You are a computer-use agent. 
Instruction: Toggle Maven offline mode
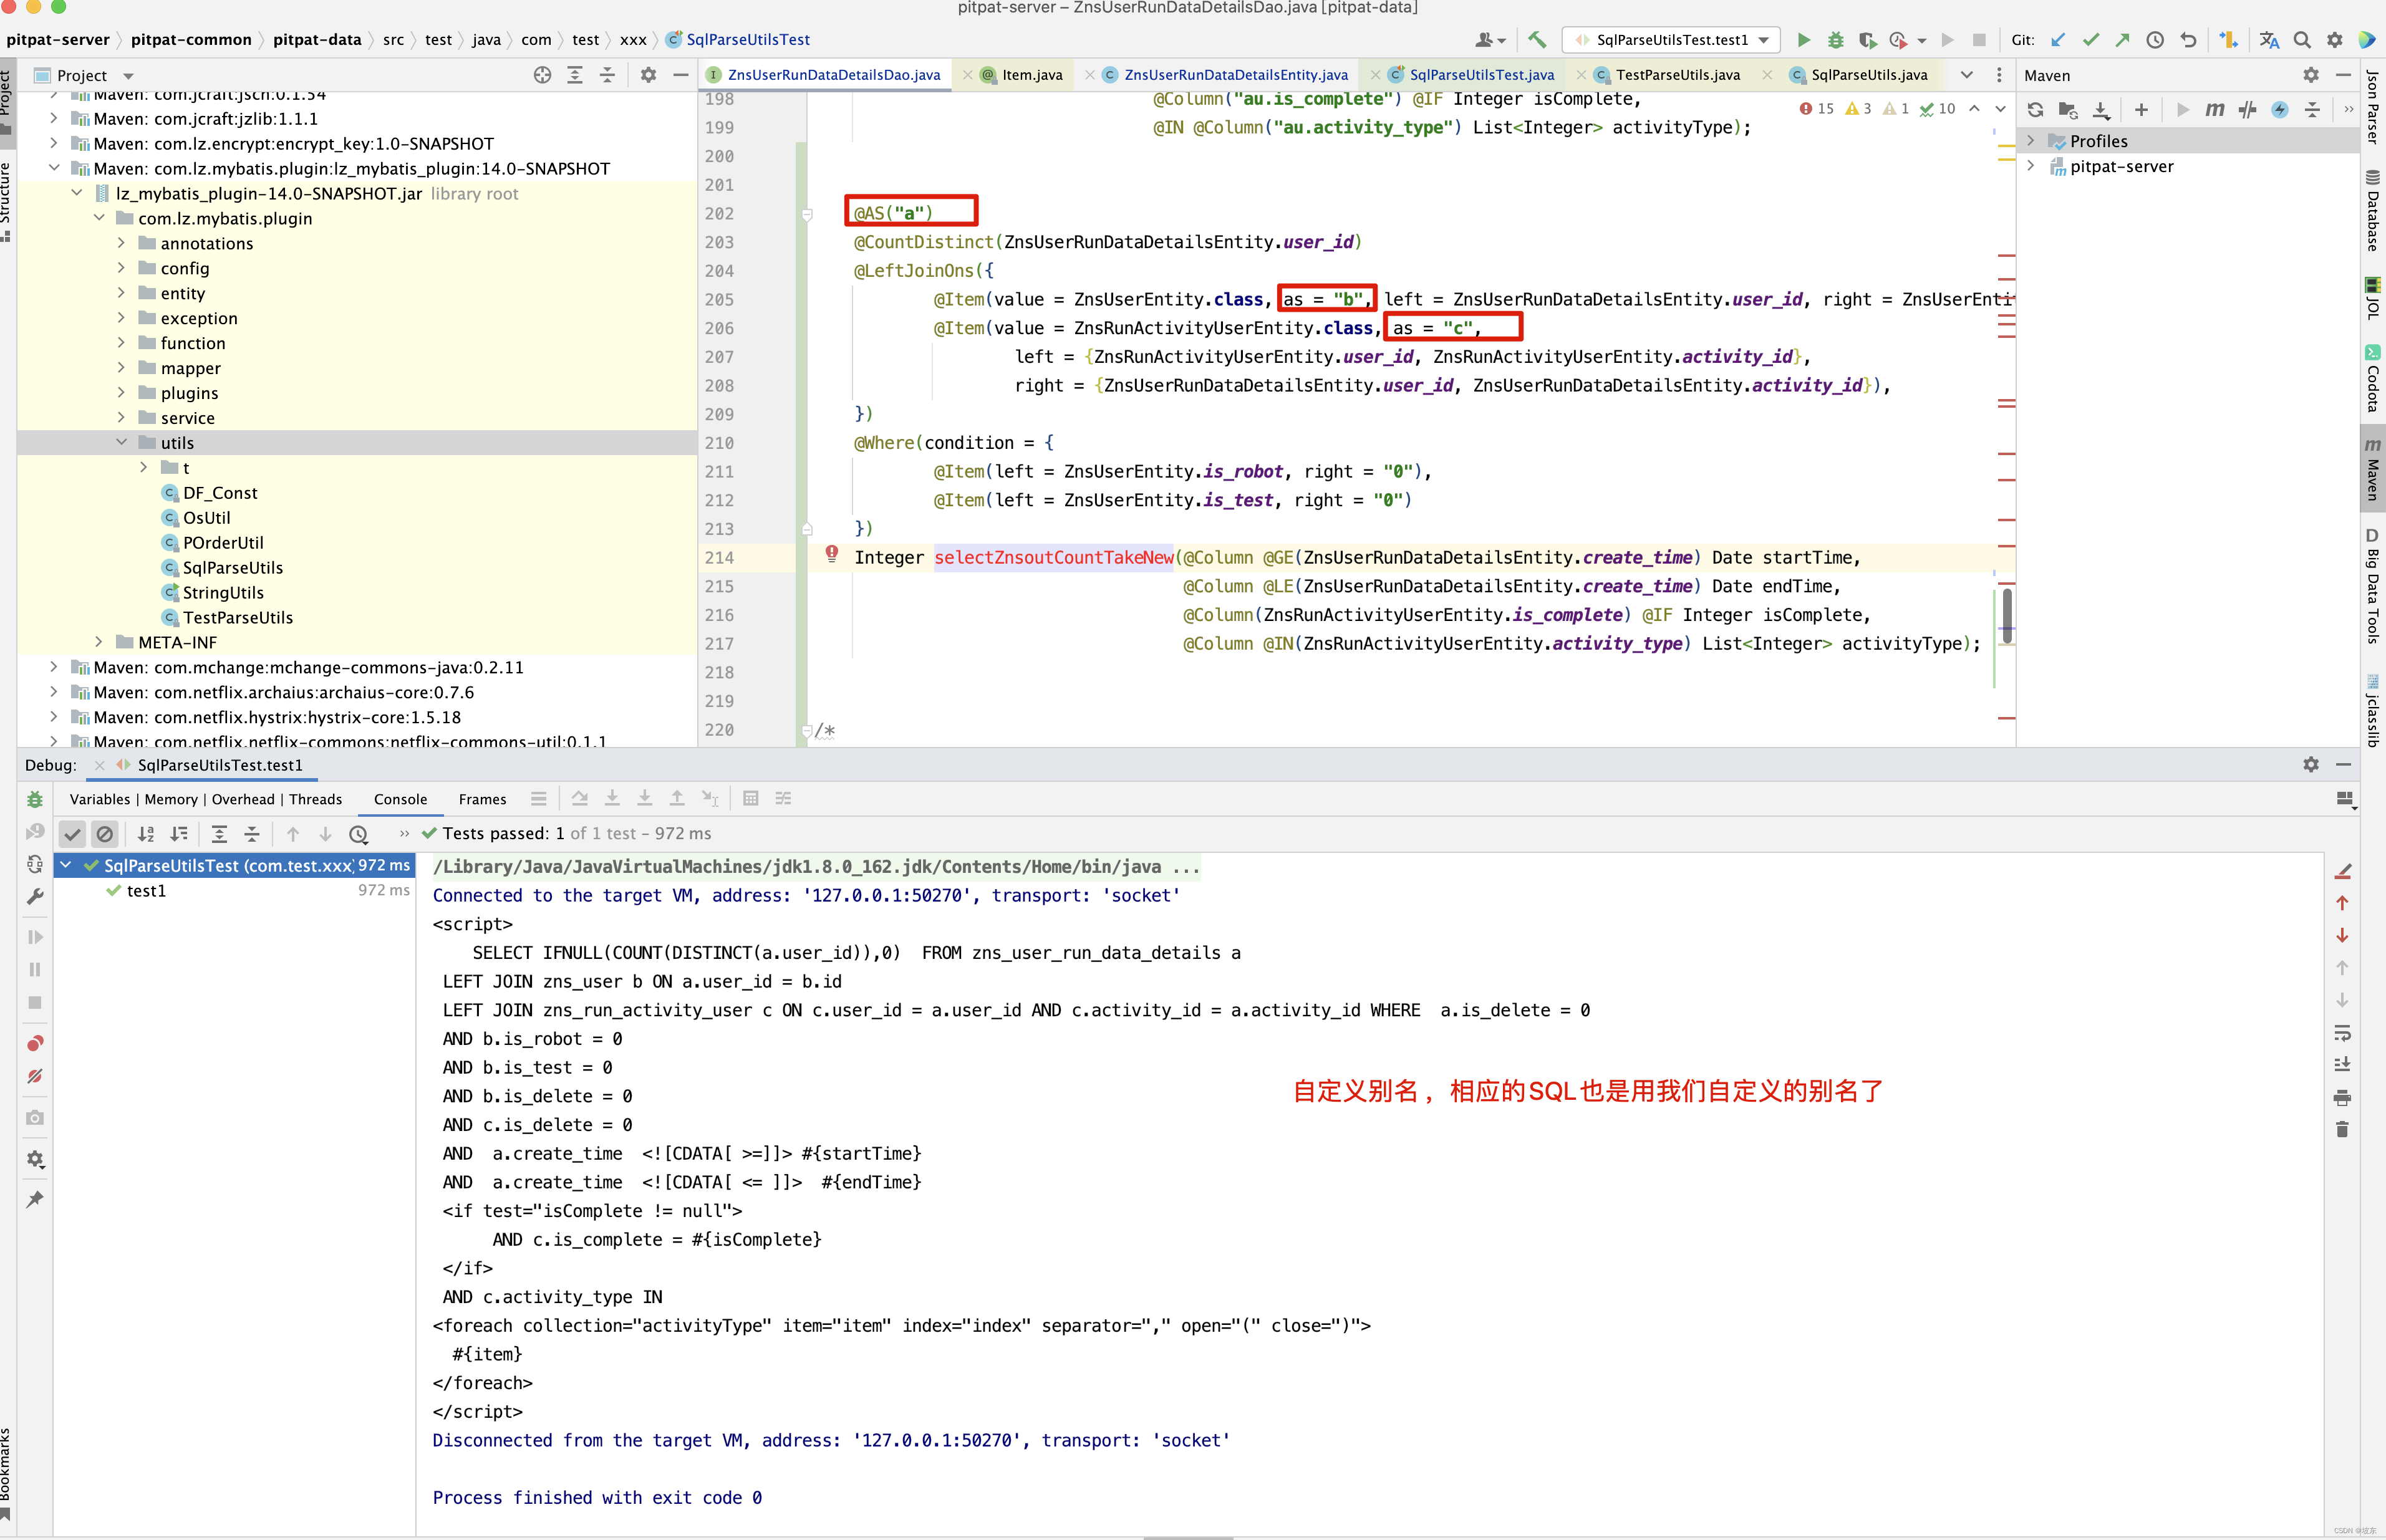coord(2247,110)
